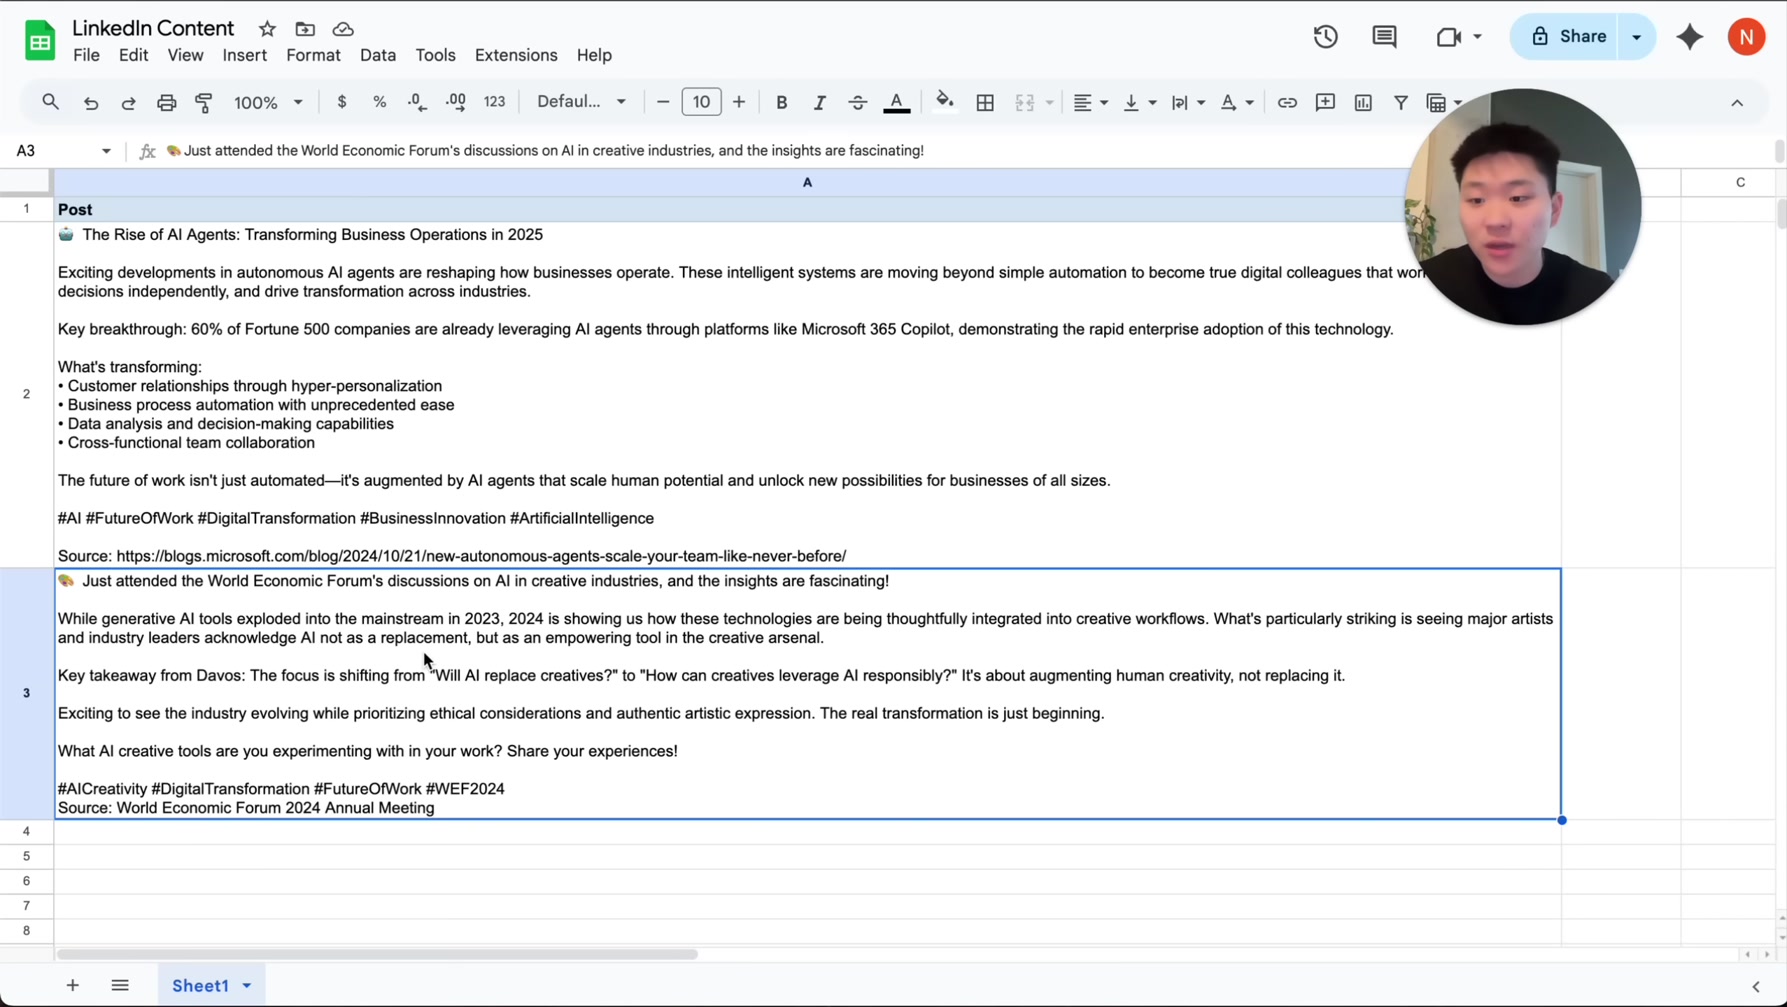Viewport: 1787px width, 1007px height.
Task: Open the Format menu
Action: click(313, 56)
